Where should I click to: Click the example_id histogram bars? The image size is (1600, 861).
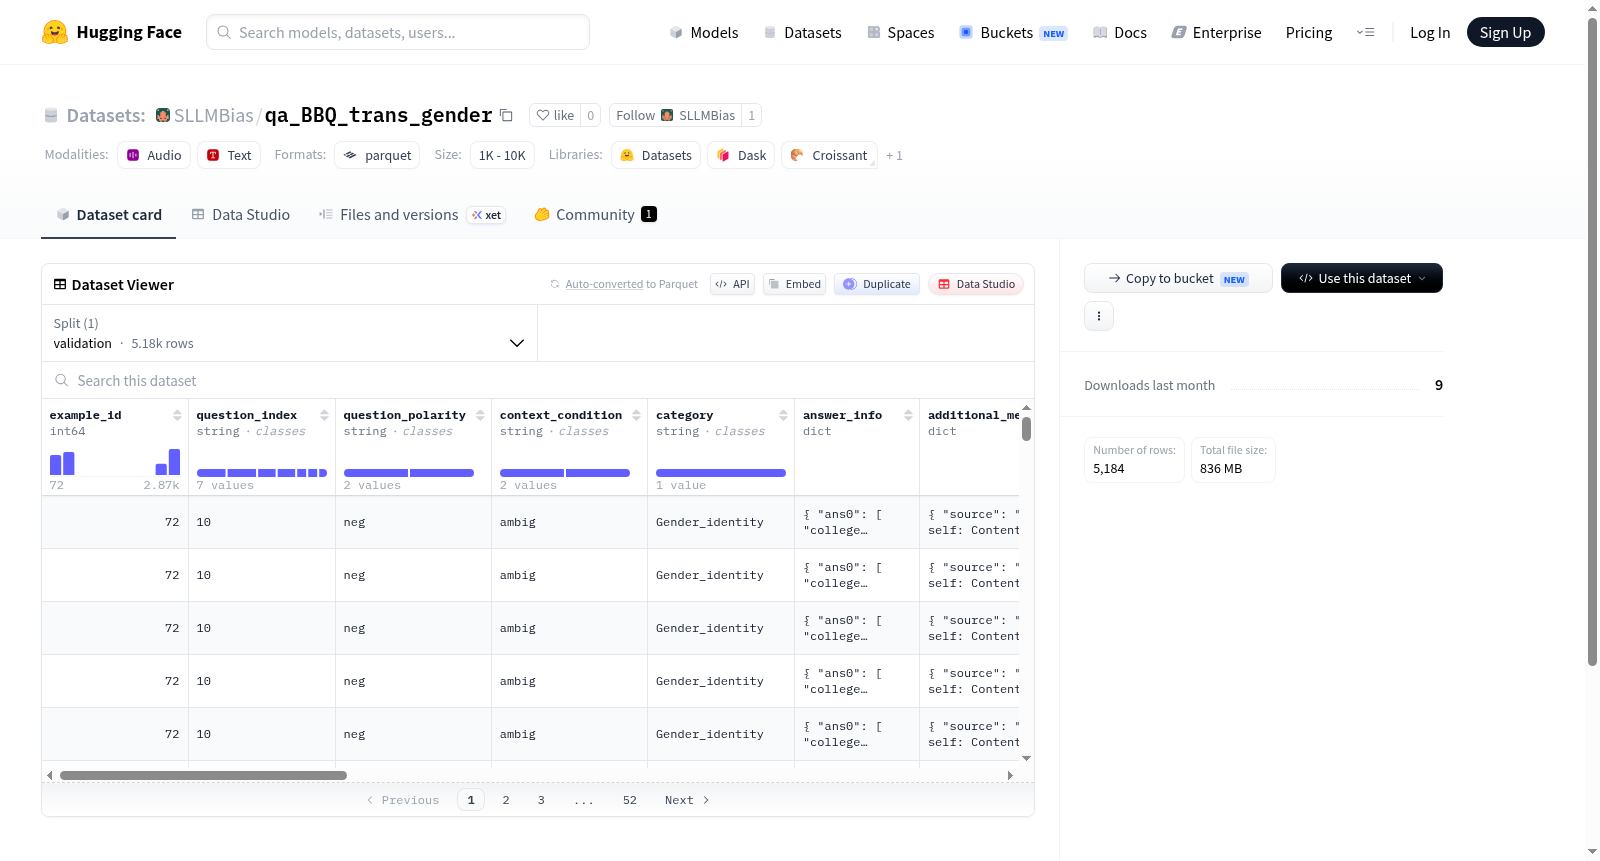[115, 462]
